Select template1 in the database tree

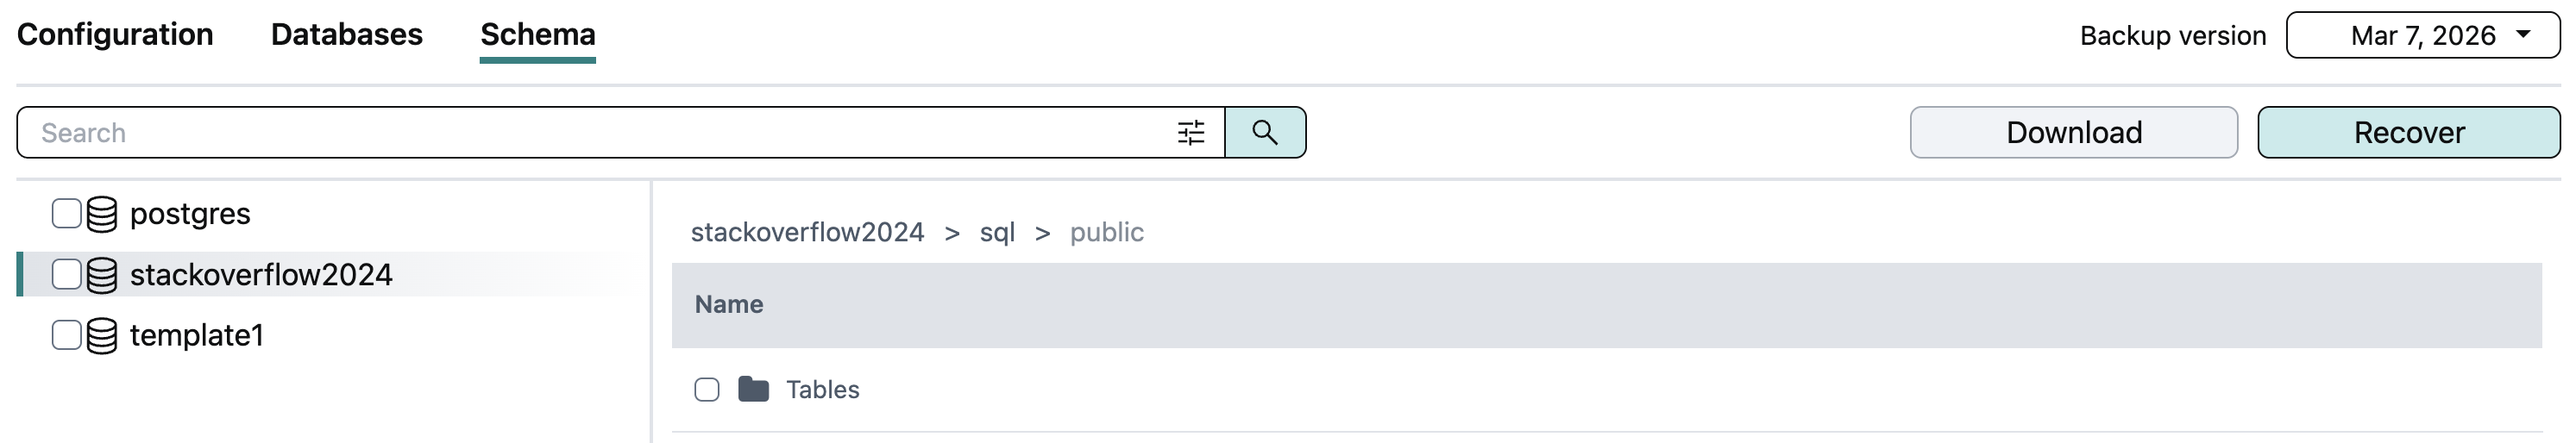point(197,336)
